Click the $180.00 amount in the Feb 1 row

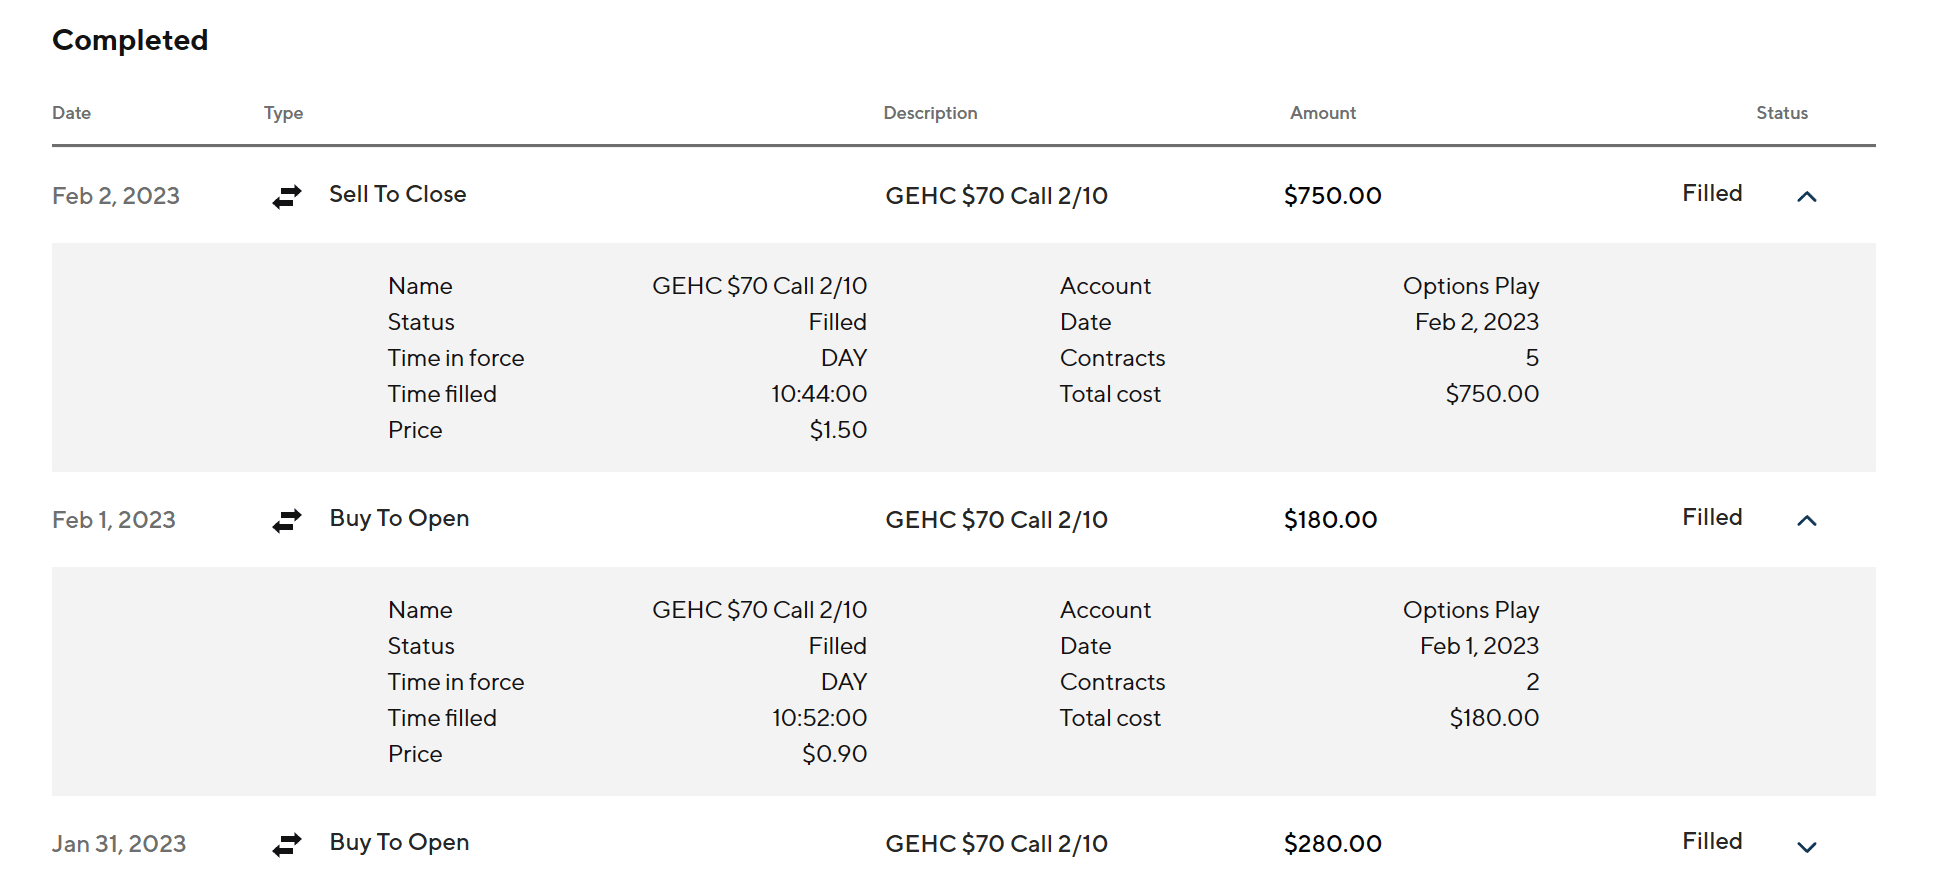[1330, 520]
